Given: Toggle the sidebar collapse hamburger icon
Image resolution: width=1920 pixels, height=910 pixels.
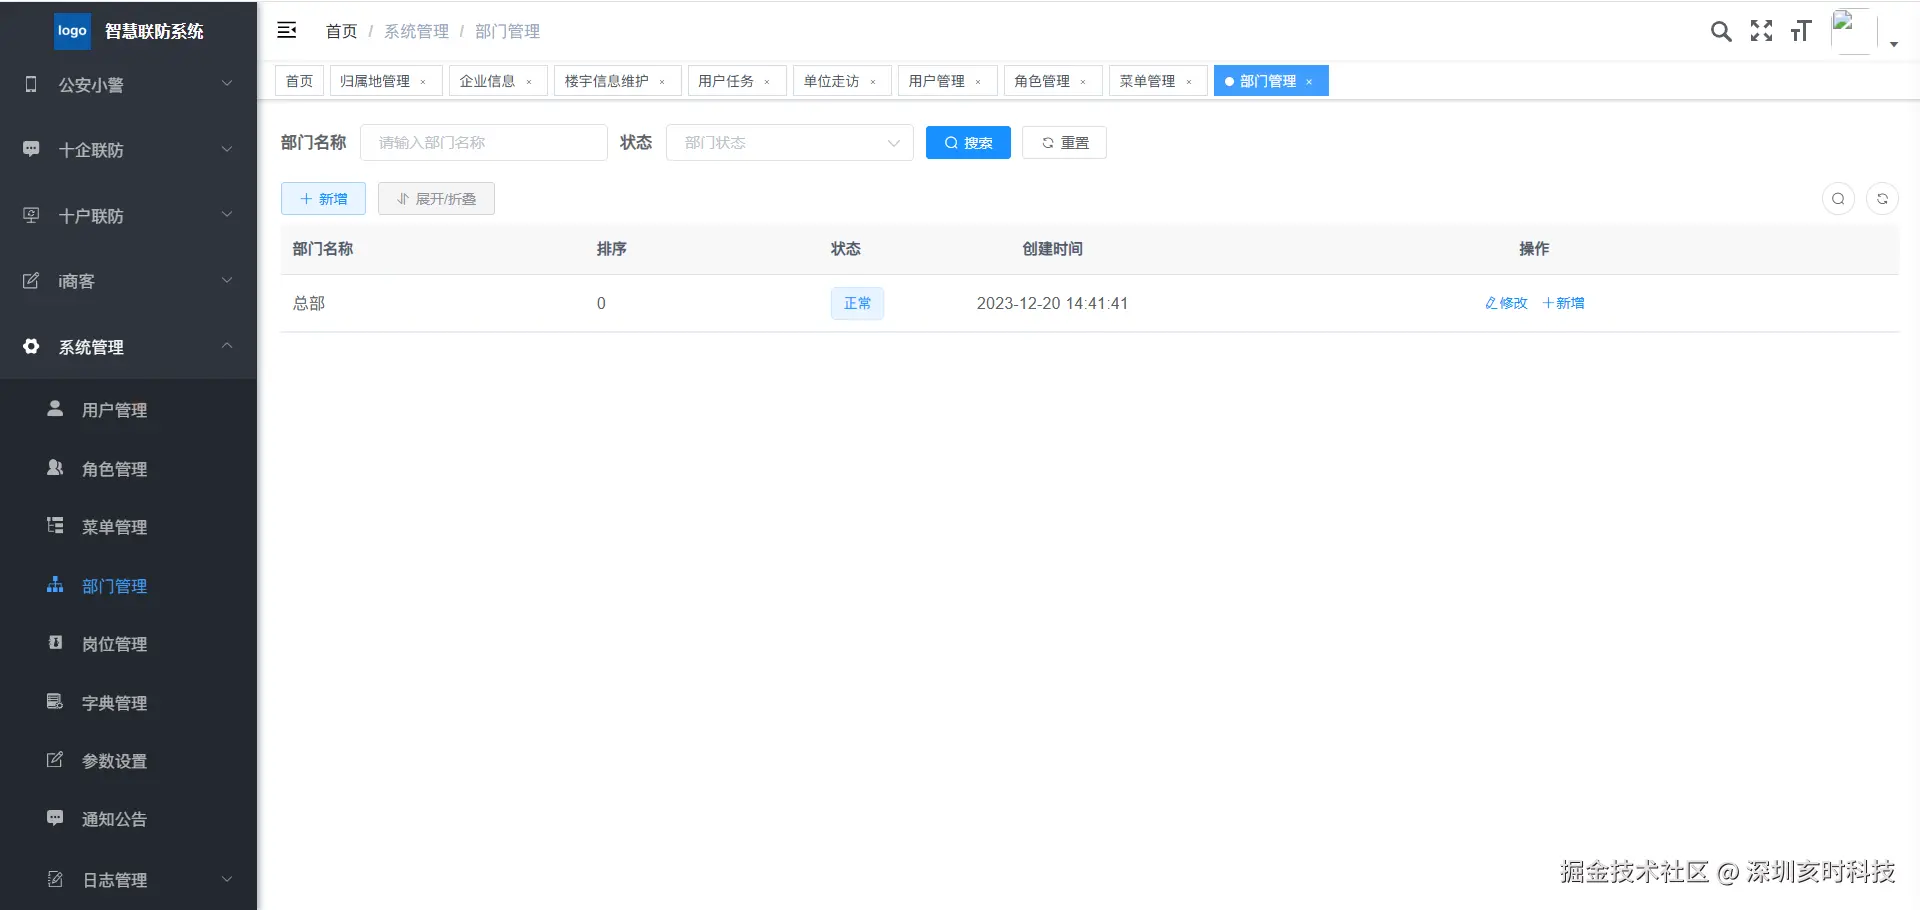Looking at the screenshot, I should coord(287,31).
